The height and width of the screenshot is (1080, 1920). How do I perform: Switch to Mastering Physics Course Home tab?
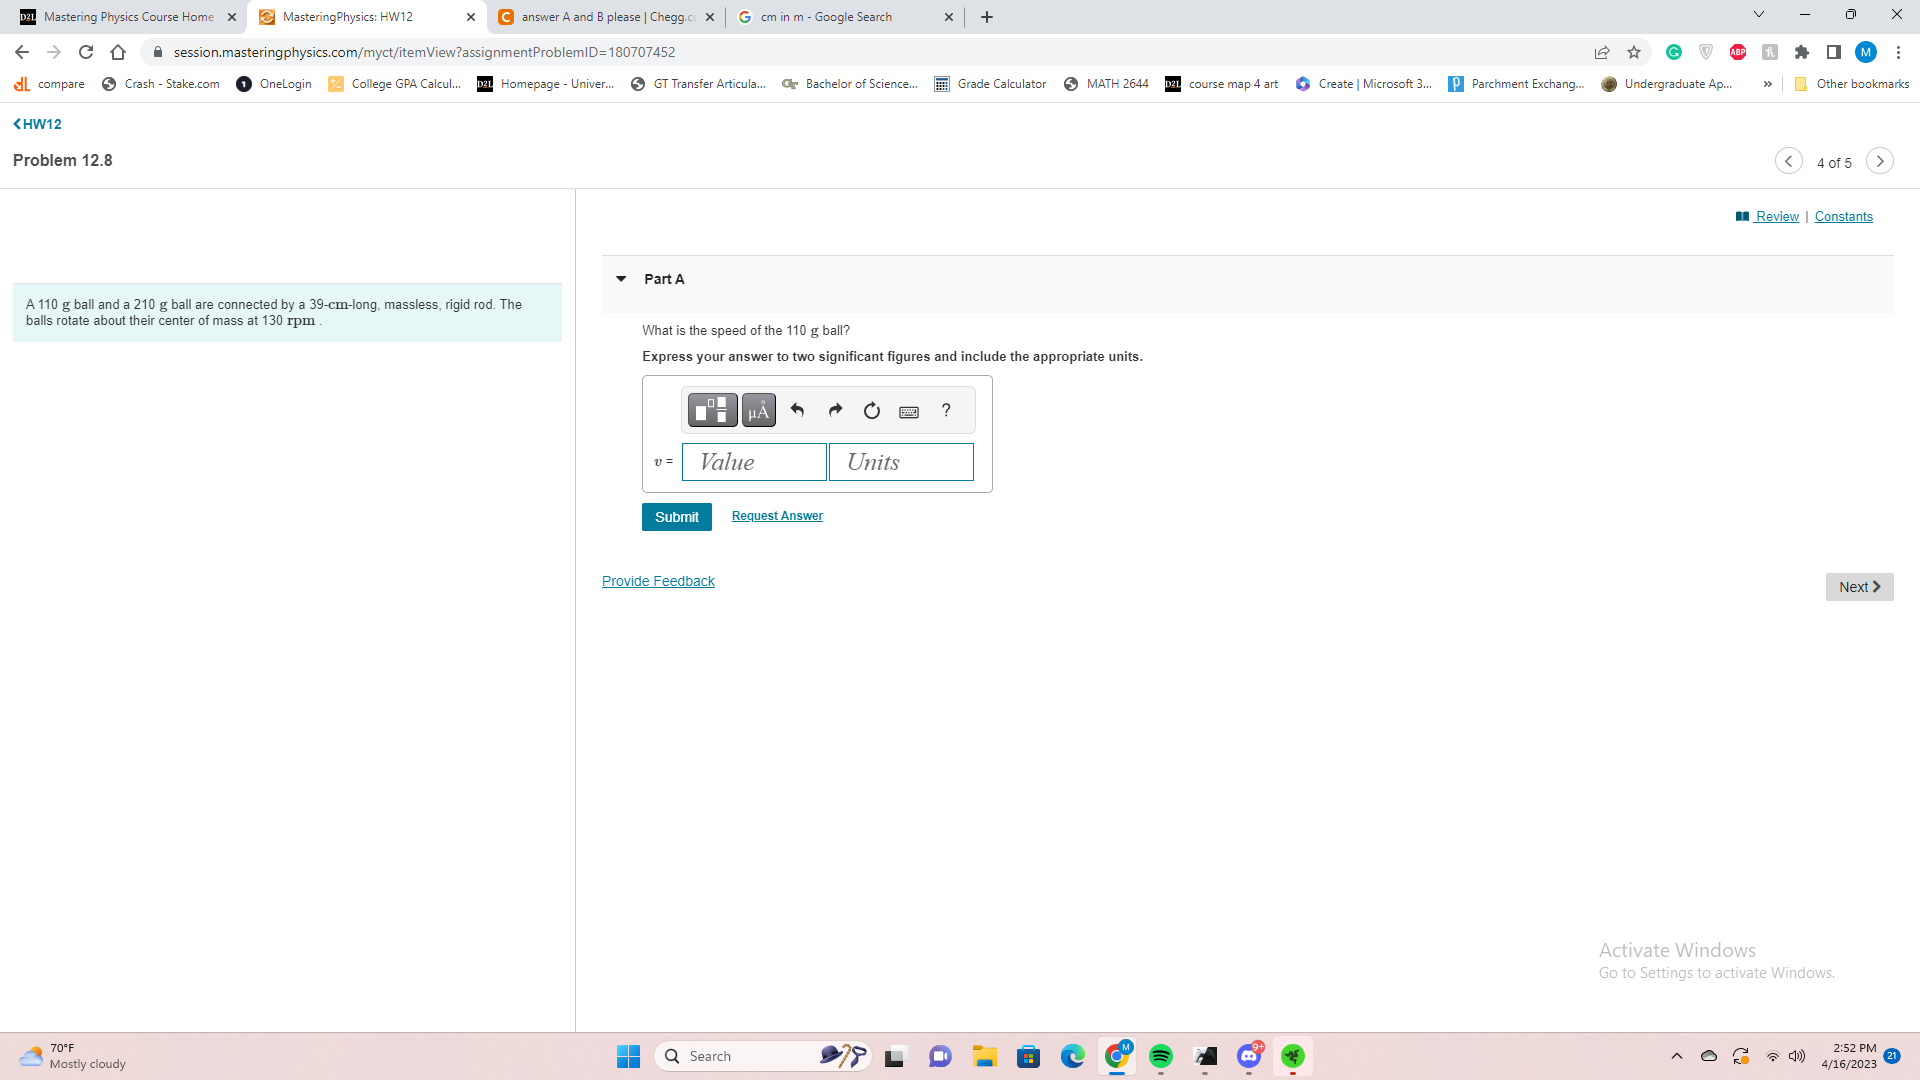128,17
